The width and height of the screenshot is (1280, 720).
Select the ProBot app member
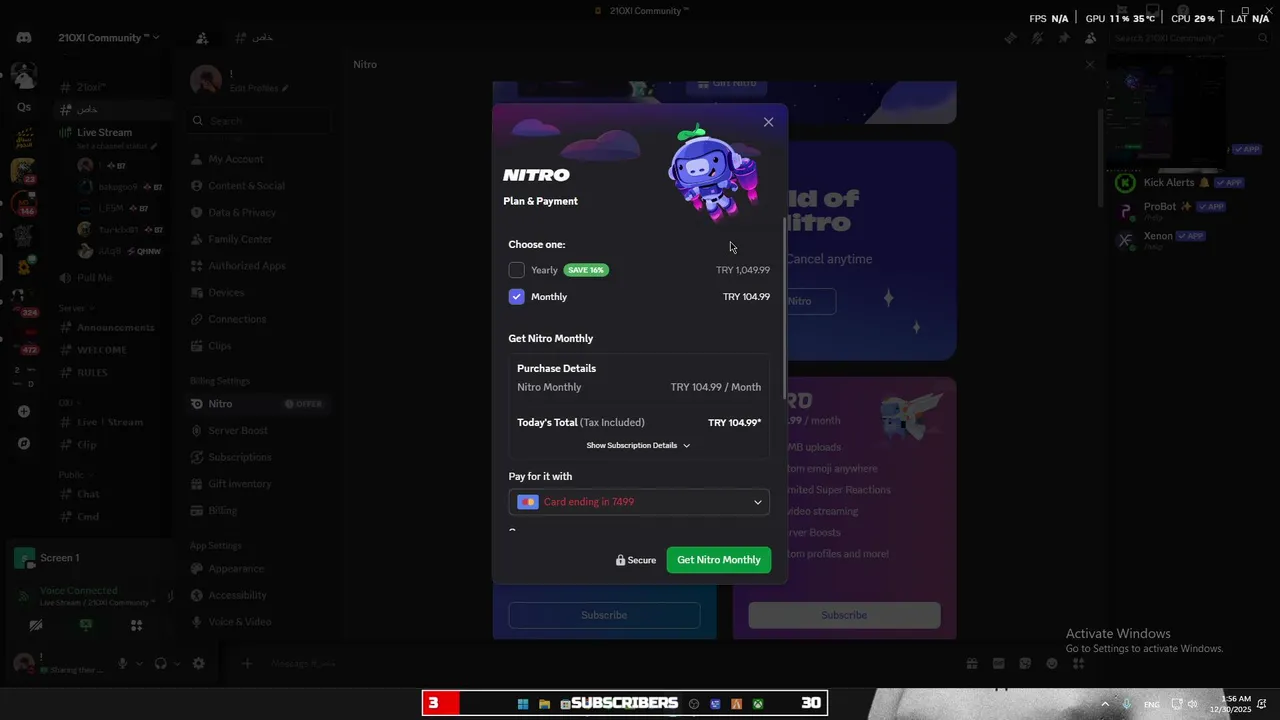click(x=1170, y=210)
